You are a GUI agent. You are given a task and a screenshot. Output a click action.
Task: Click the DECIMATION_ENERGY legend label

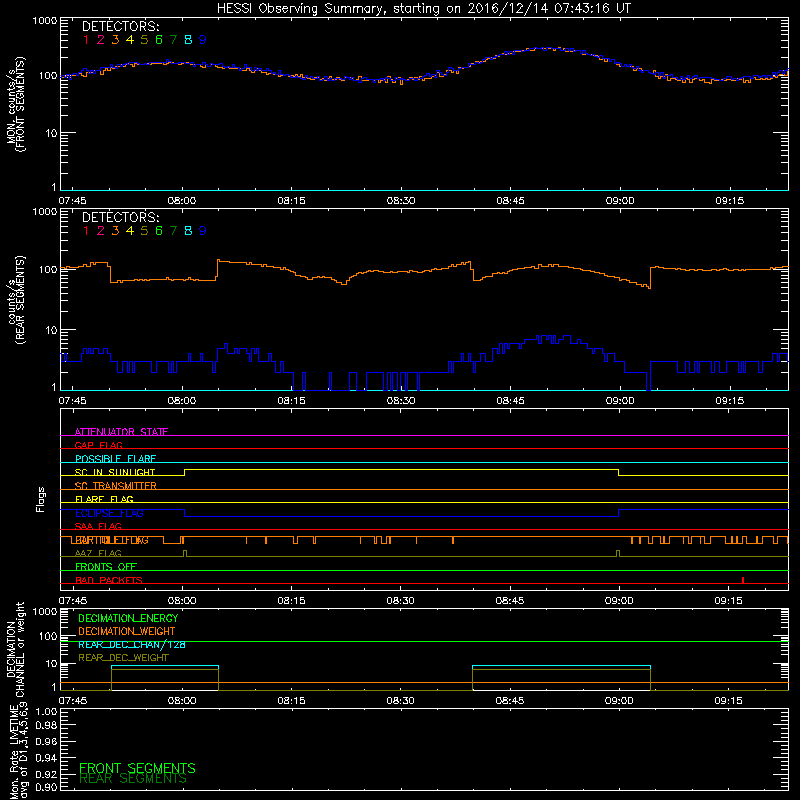(128, 618)
